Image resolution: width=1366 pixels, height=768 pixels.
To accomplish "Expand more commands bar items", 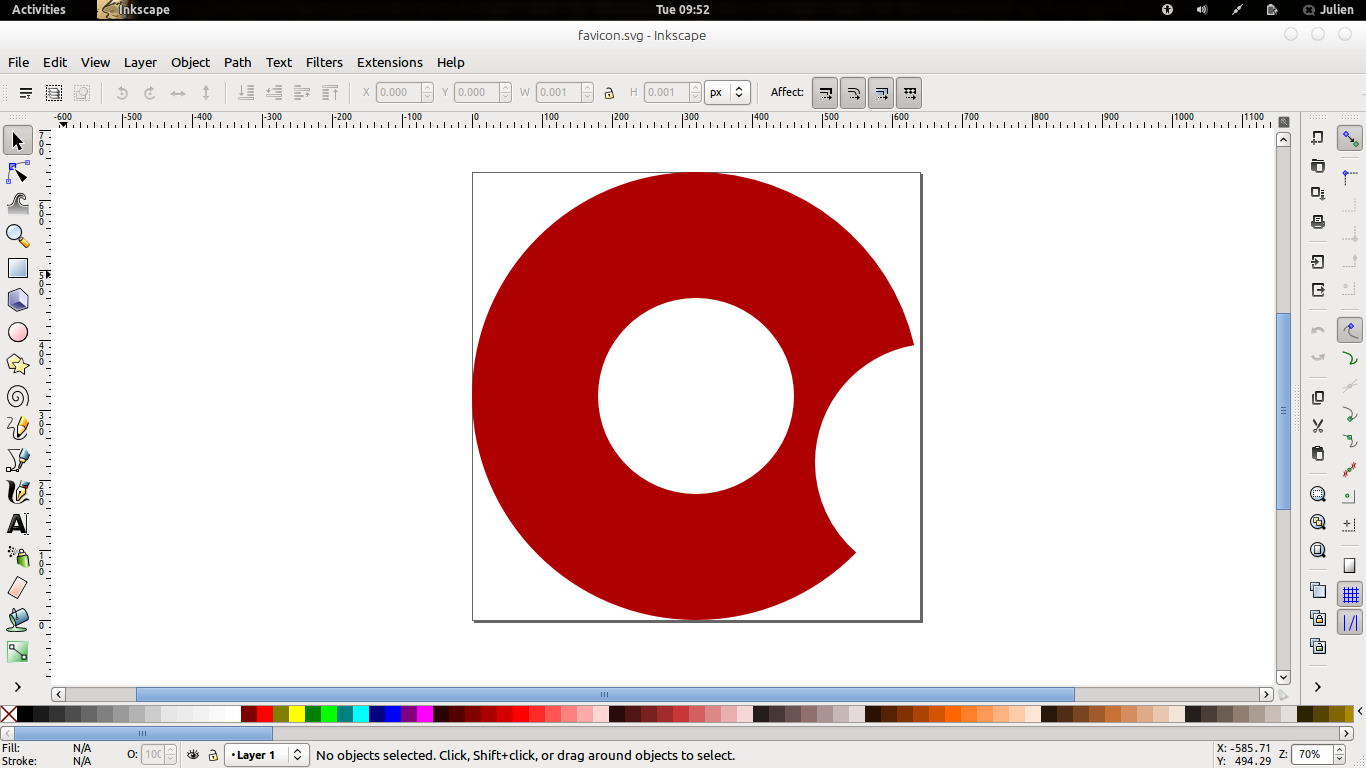I will pyautogui.click(x=1318, y=687).
